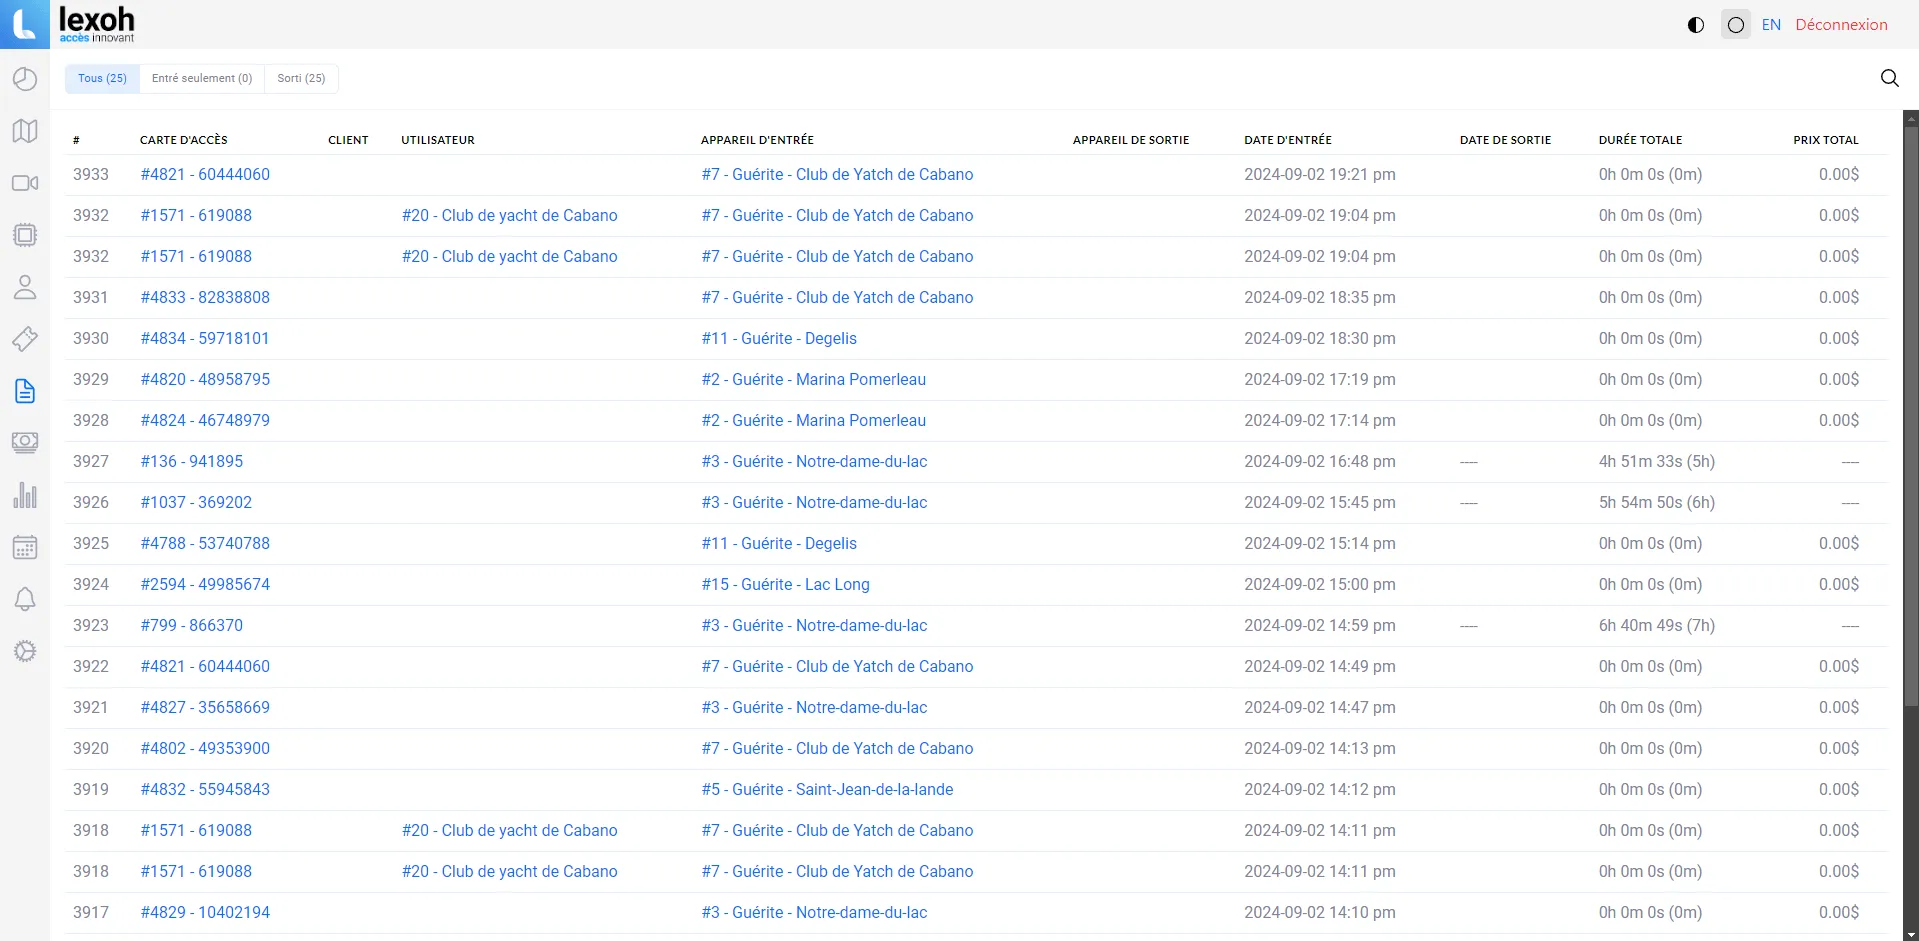Open notifications bell icon
The image size is (1919, 941).
tap(25, 599)
